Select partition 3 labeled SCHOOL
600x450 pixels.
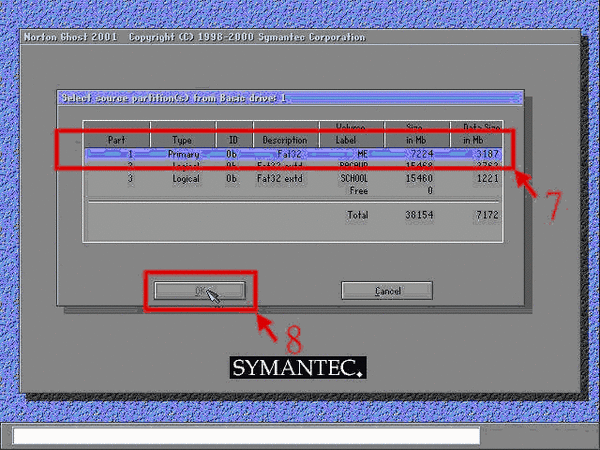pos(293,179)
